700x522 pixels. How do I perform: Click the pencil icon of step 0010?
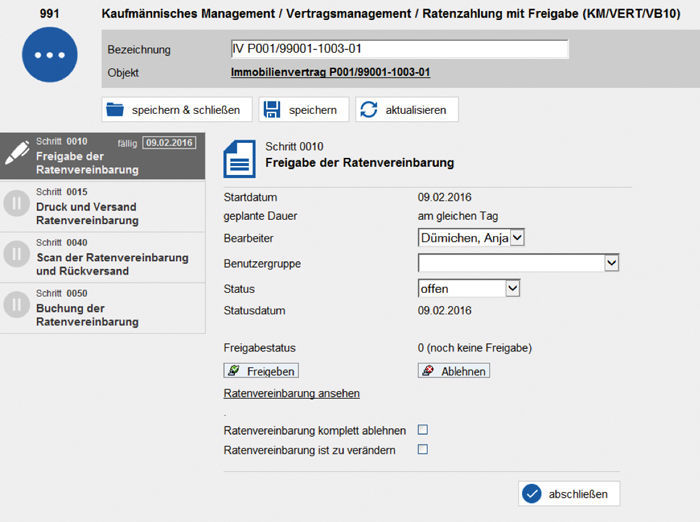(16, 154)
